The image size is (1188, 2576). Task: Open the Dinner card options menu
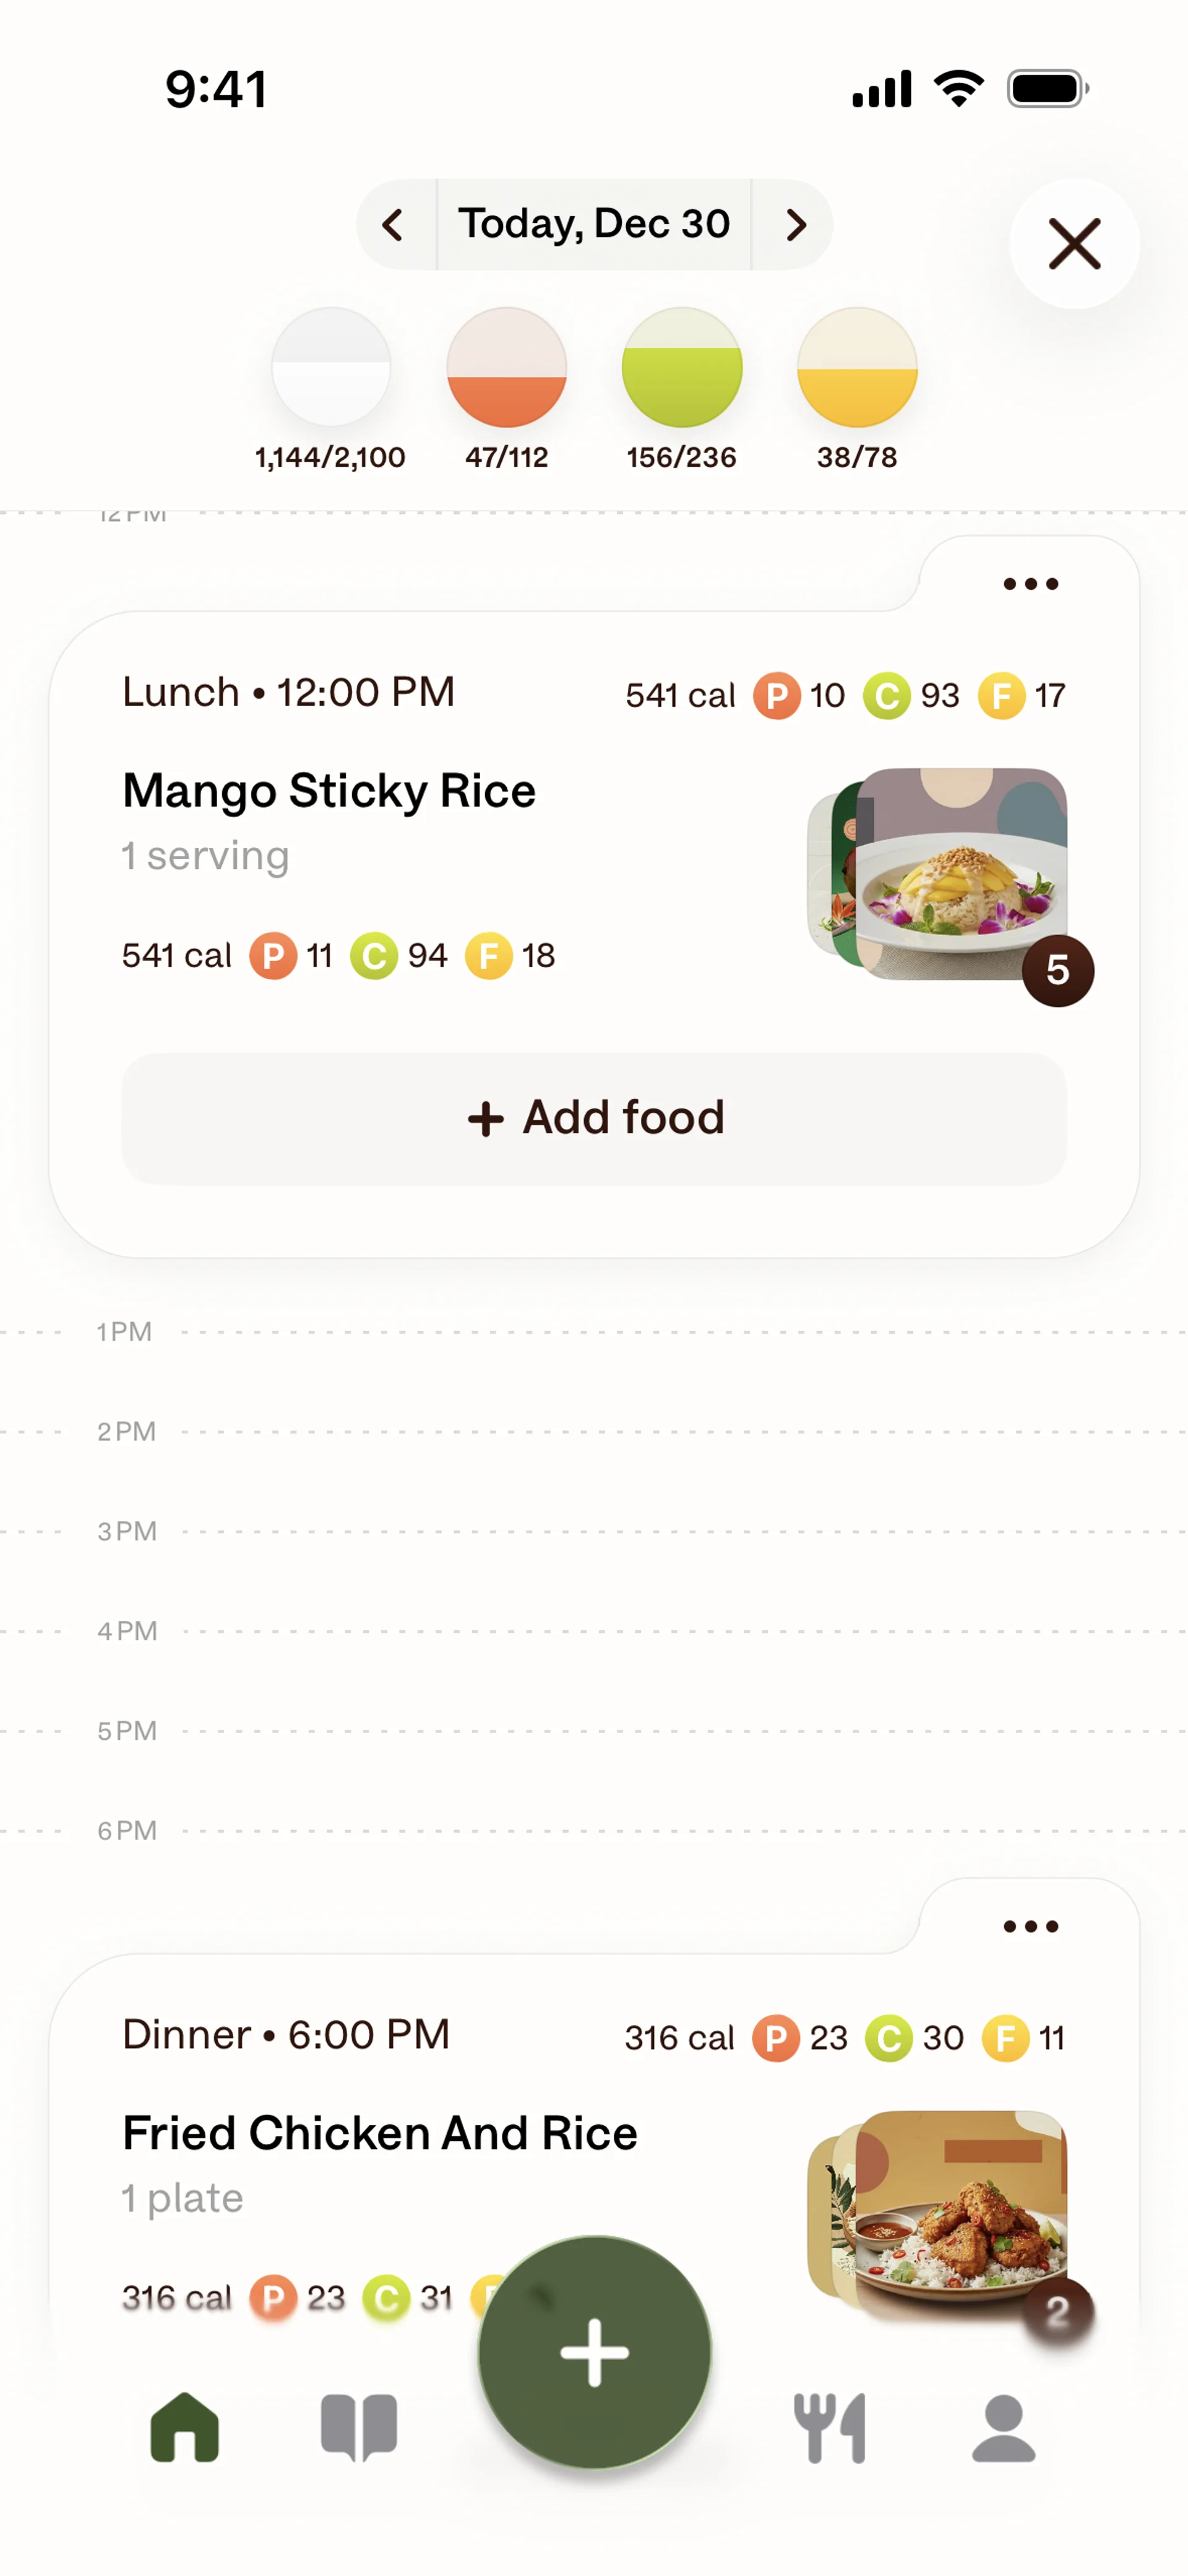pyautogui.click(x=1030, y=1926)
